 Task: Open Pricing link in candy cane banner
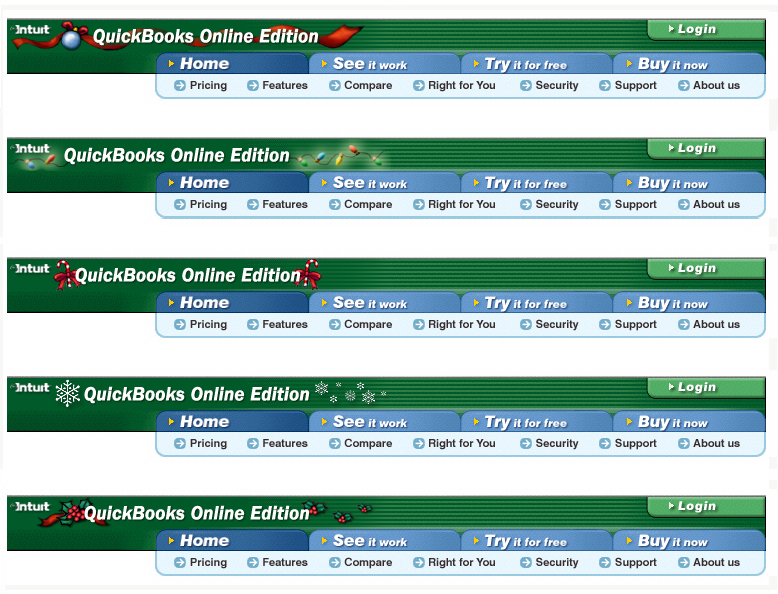pos(208,325)
